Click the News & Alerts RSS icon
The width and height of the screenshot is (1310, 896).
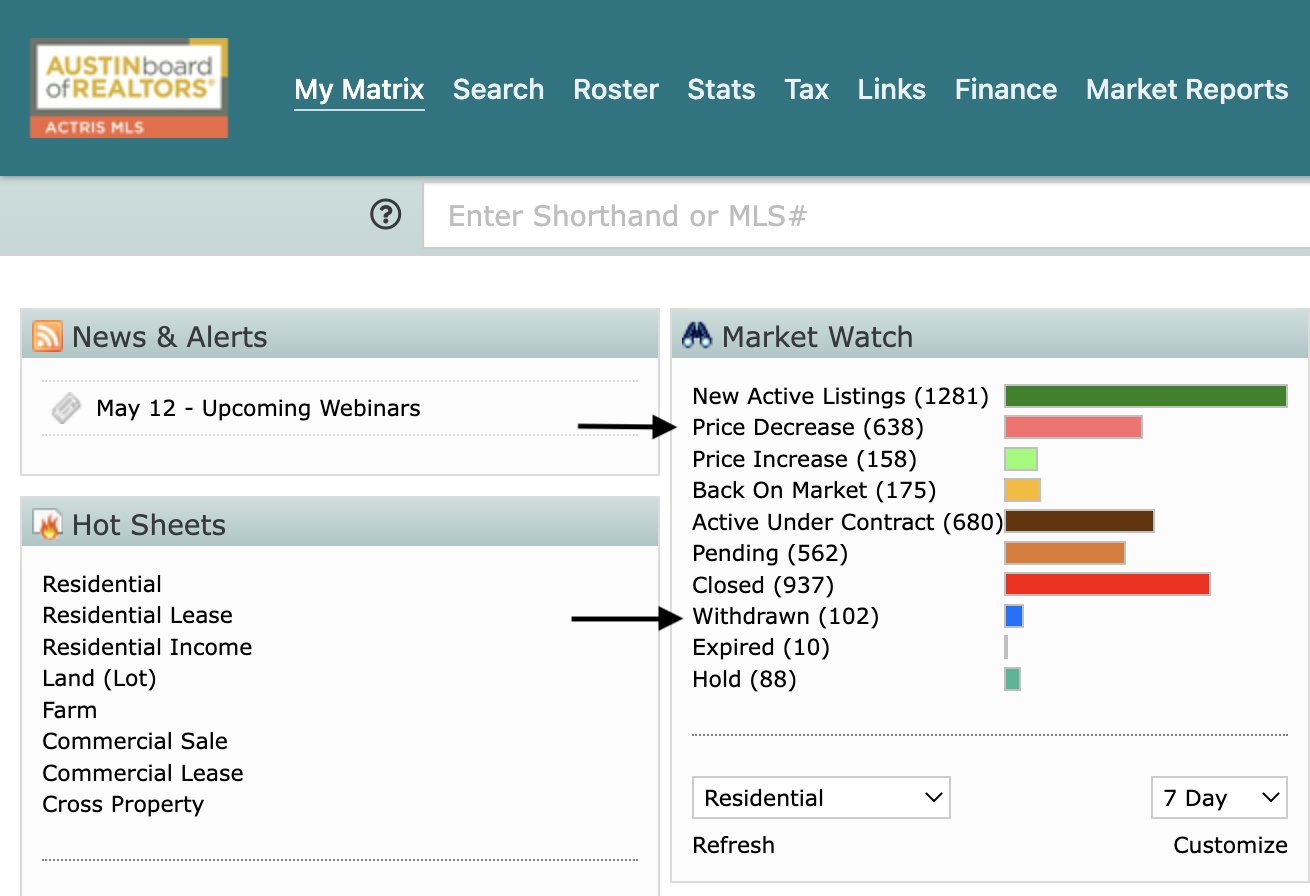[x=47, y=336]
